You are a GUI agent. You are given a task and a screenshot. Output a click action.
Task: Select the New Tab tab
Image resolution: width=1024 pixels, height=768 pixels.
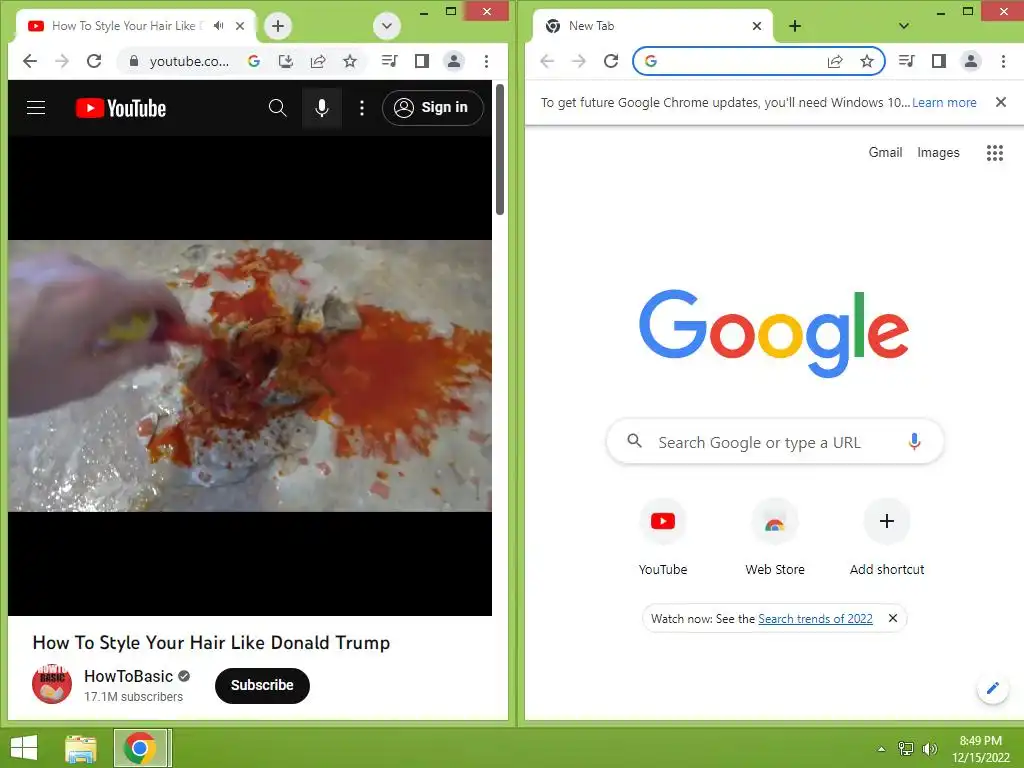(653, 25)
